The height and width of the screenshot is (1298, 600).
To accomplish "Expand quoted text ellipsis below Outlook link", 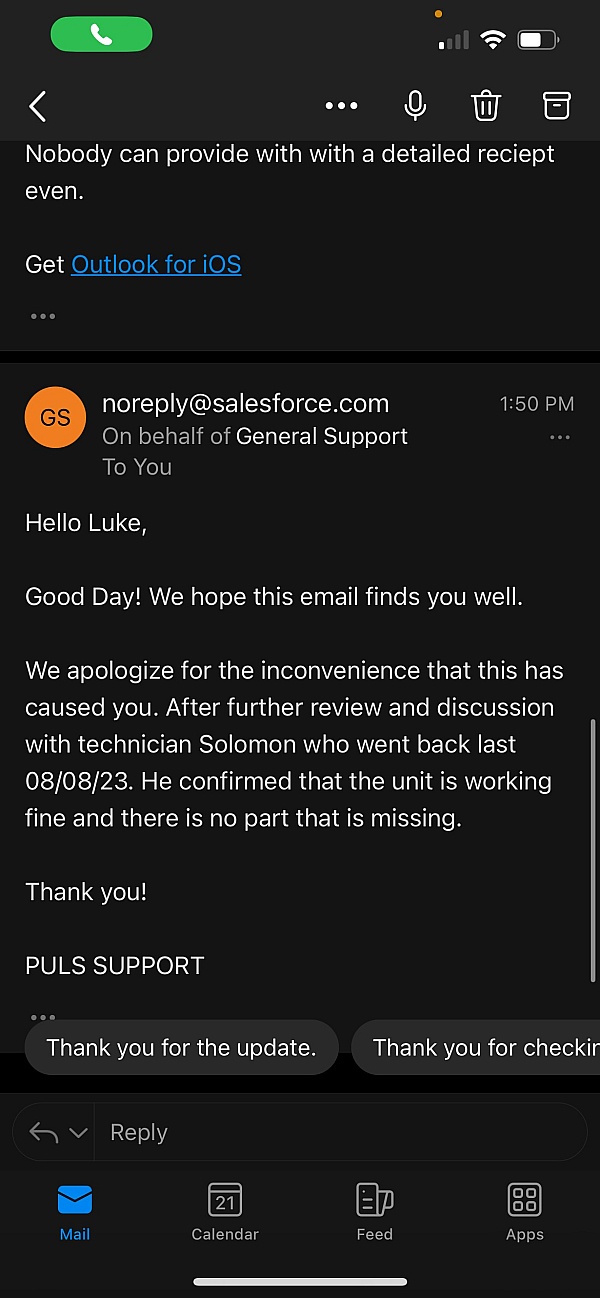I will tap(43, 316).
